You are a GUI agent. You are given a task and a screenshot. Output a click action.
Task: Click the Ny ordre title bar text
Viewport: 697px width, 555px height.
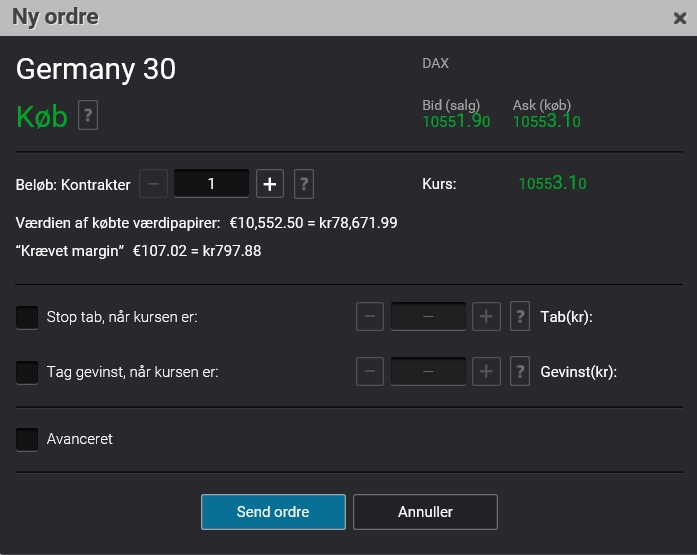click(55, 18)
